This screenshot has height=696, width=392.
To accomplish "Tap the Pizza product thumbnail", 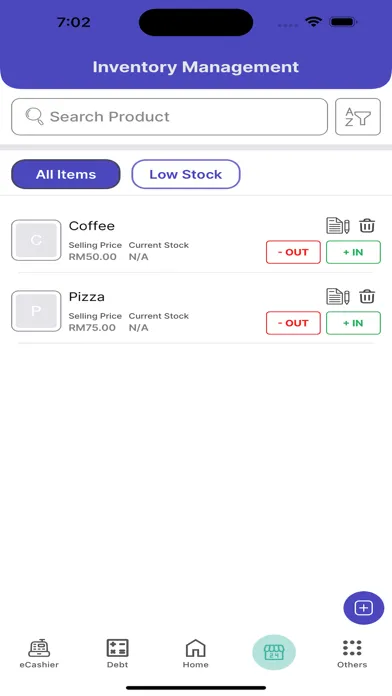I will point(36,311).
